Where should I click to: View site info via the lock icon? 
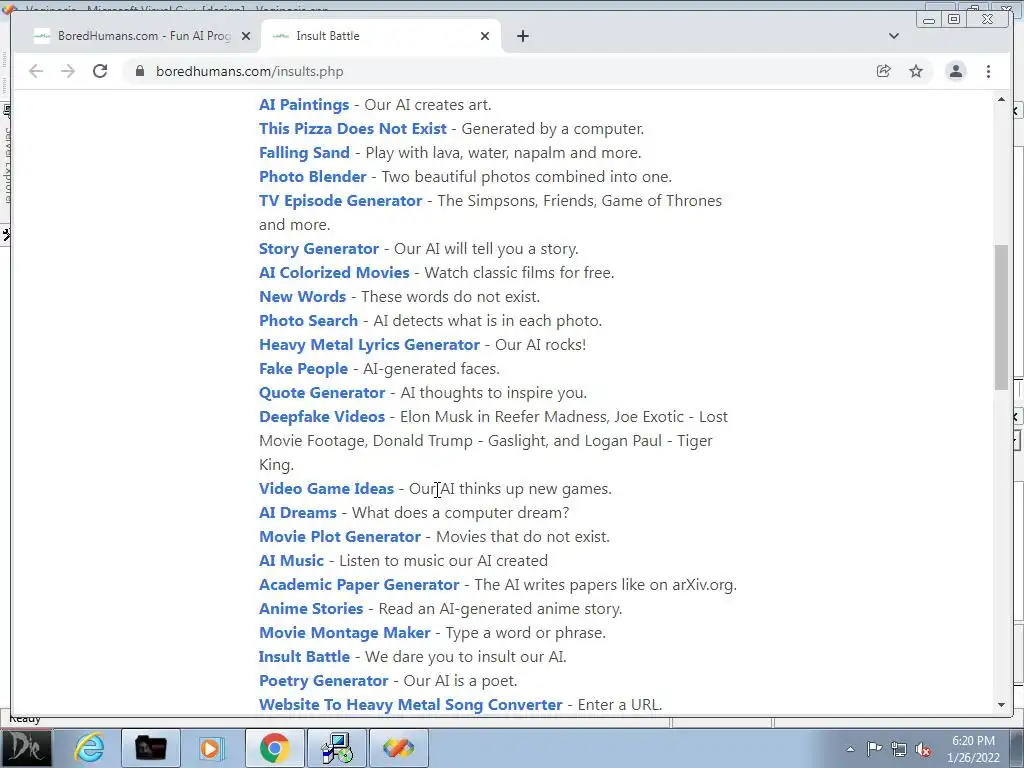coord(140,71)
